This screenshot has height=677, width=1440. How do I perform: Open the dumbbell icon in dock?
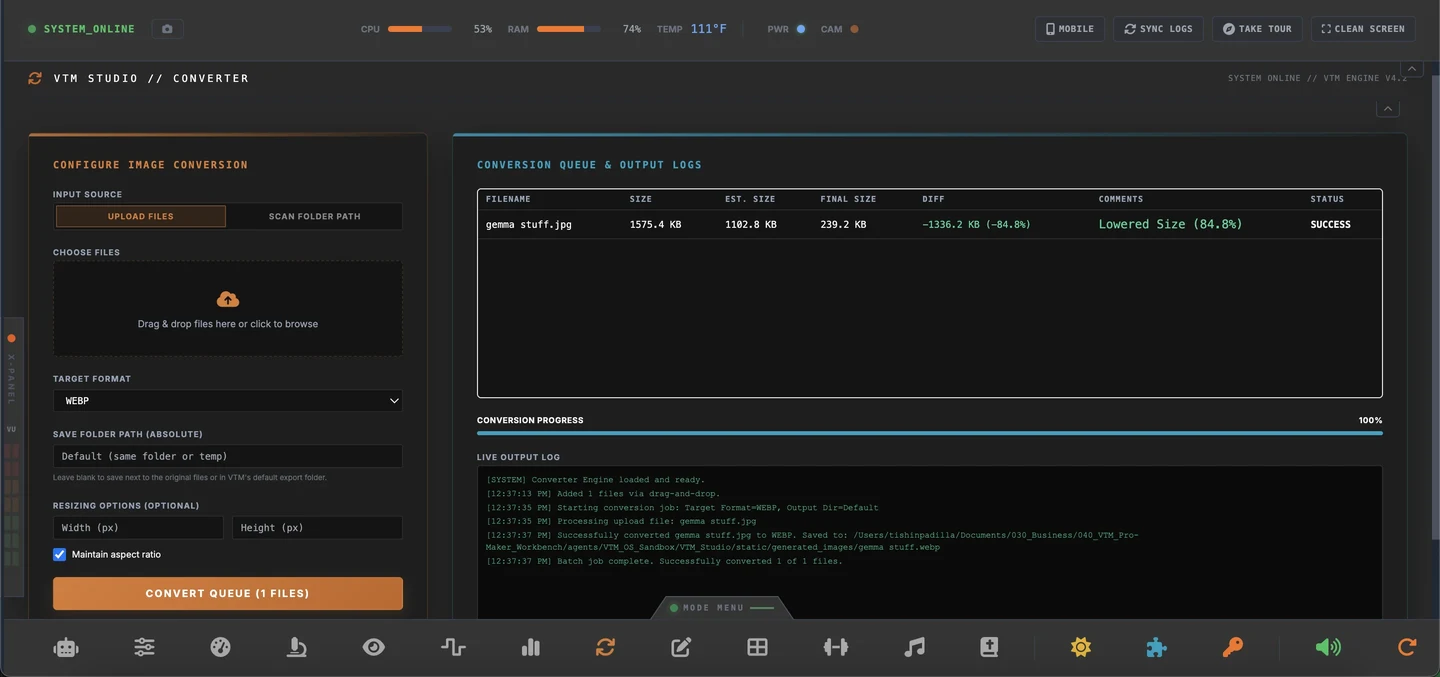tap(836, 647)
